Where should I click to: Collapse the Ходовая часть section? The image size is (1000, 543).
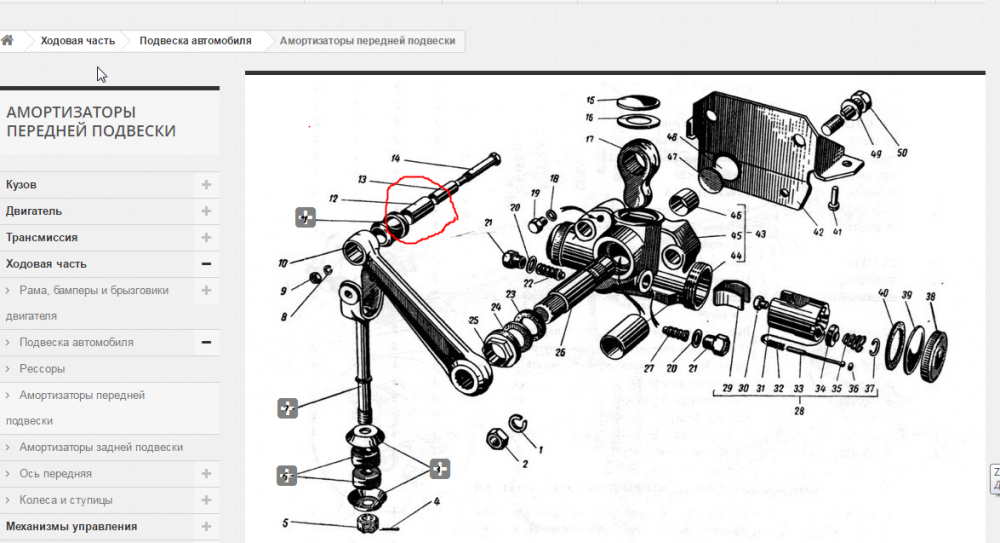[x=206, y=264]
